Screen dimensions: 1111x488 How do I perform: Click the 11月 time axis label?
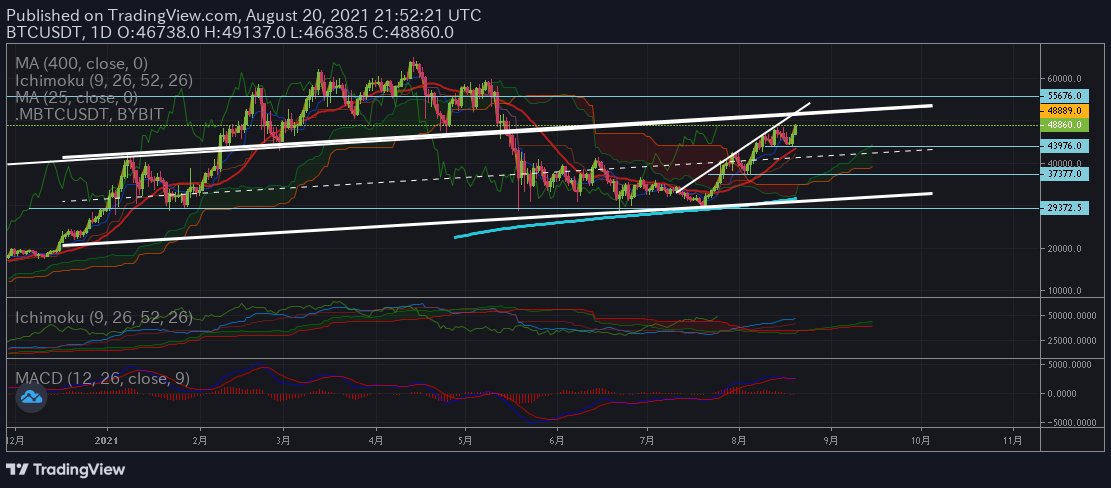pyautogui.click(x=1013, y=440)
